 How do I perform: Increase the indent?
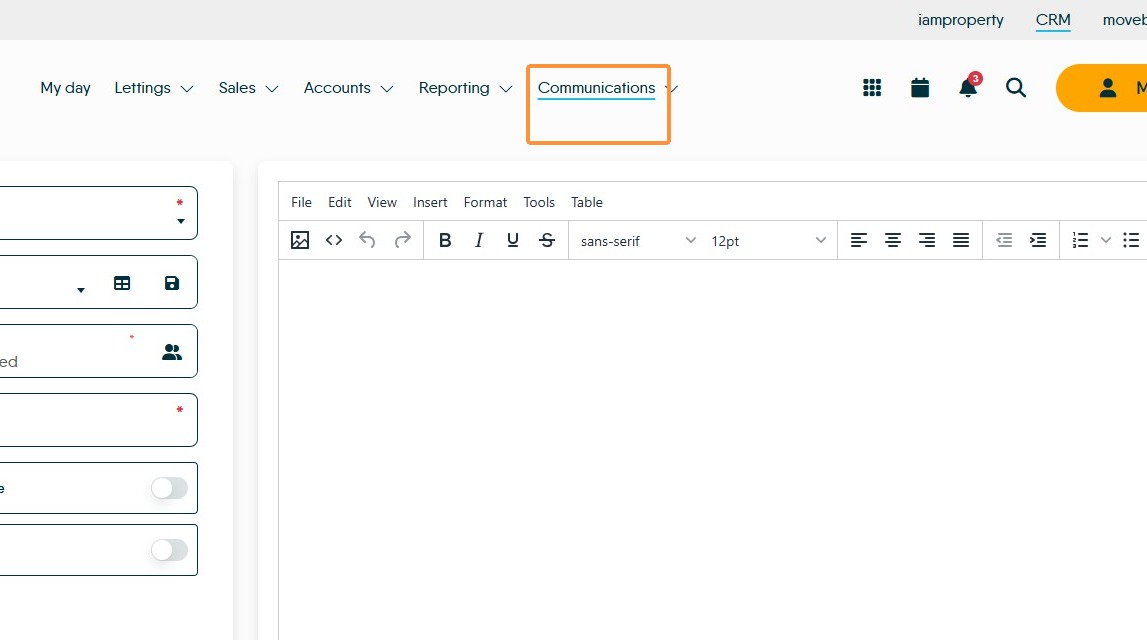click(1038, 240)
